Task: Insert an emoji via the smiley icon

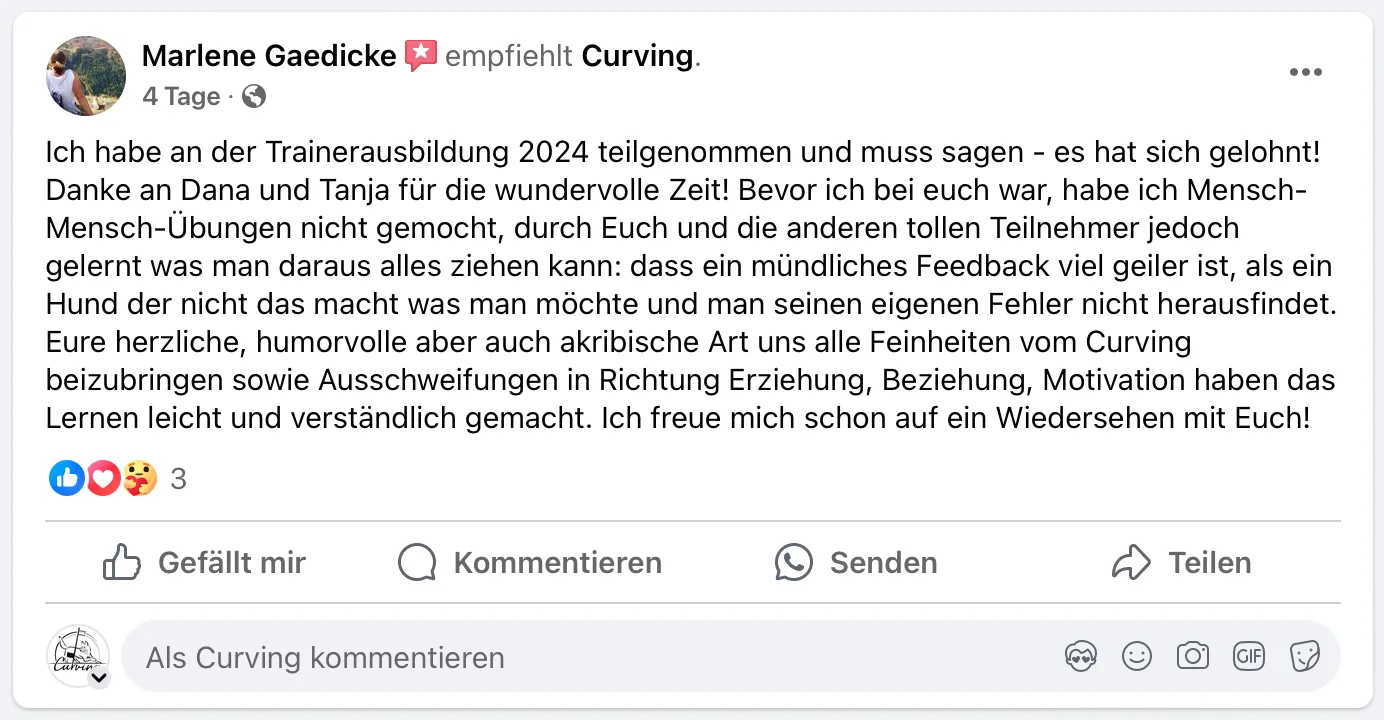Action: tap(1137, 656)
